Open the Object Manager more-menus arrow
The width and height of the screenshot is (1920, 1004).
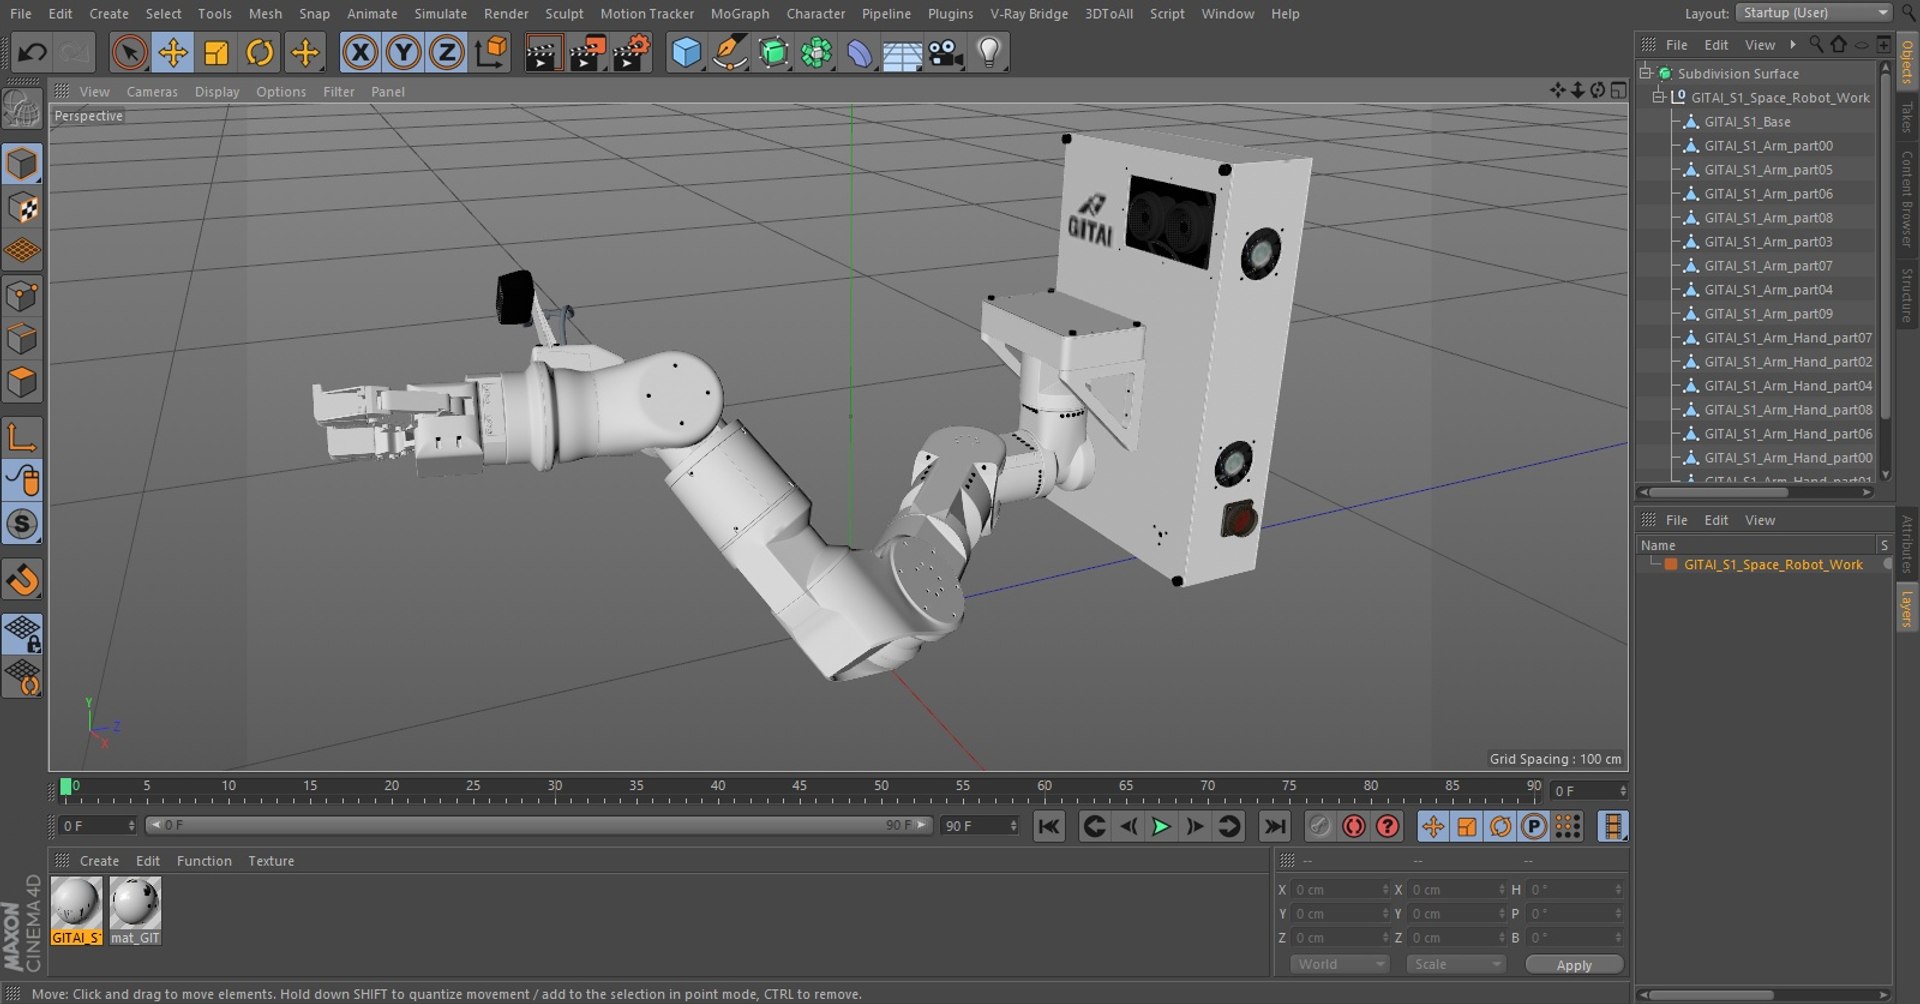pyautogui.click(x=1793, y=44)
